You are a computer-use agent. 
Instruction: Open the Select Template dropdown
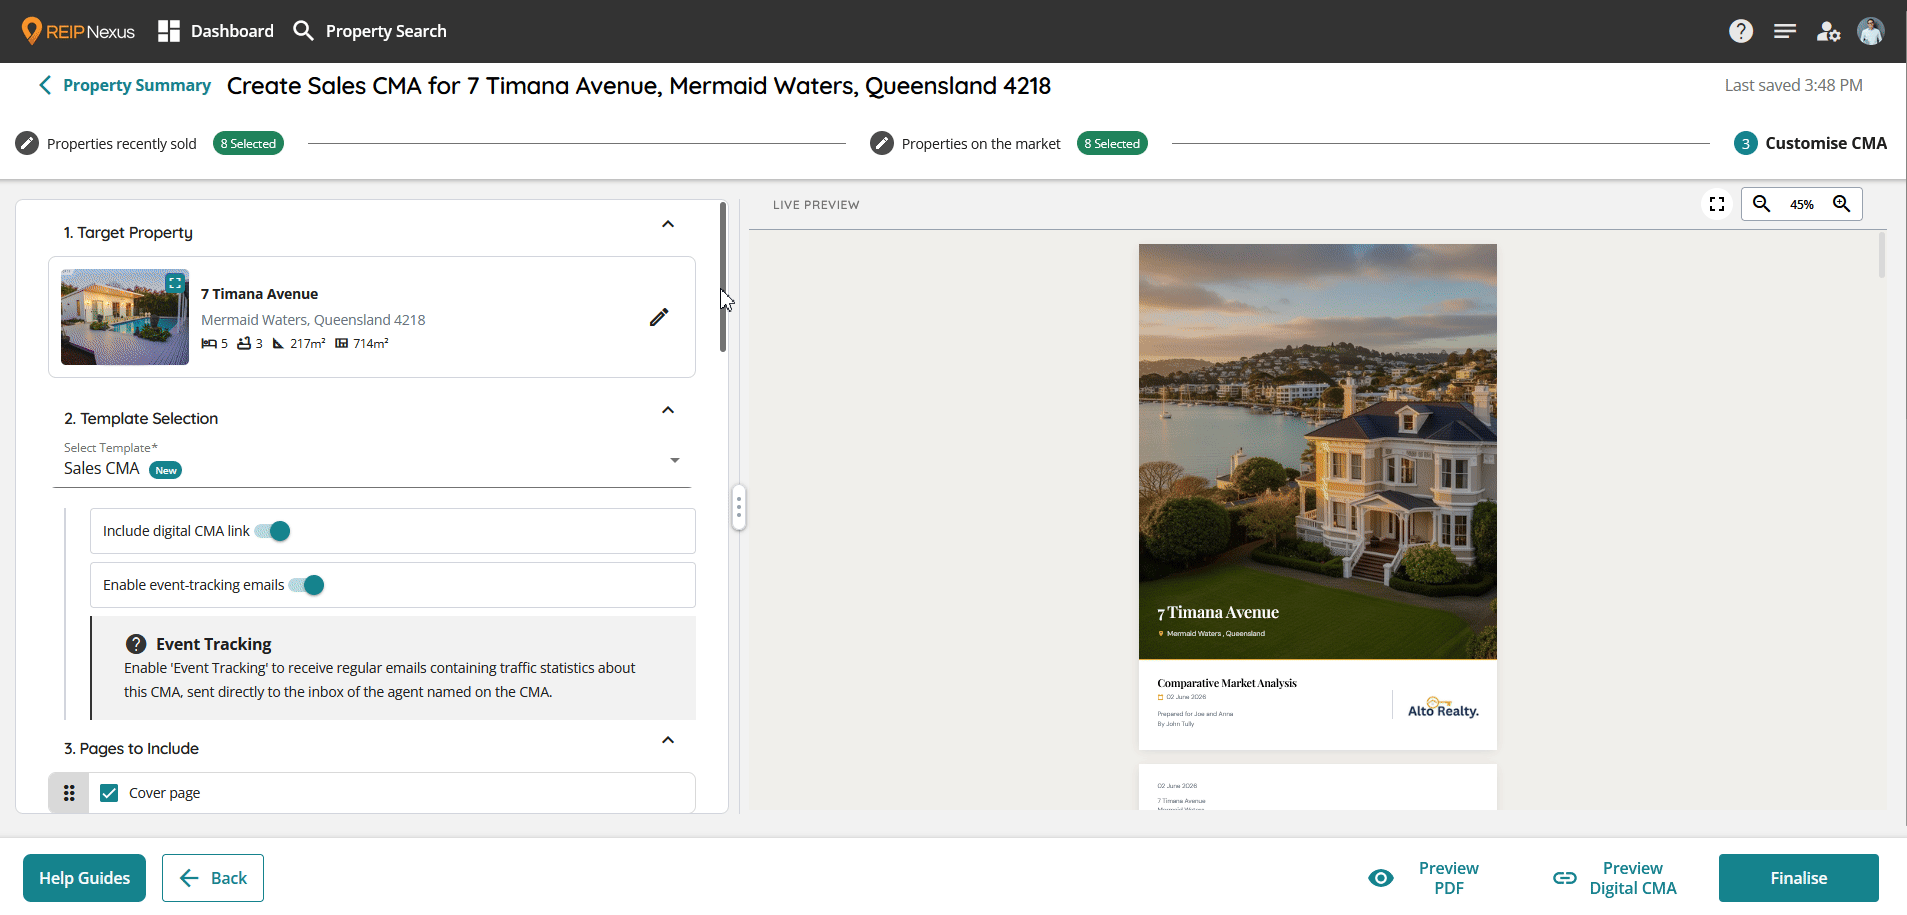point(372,463)
